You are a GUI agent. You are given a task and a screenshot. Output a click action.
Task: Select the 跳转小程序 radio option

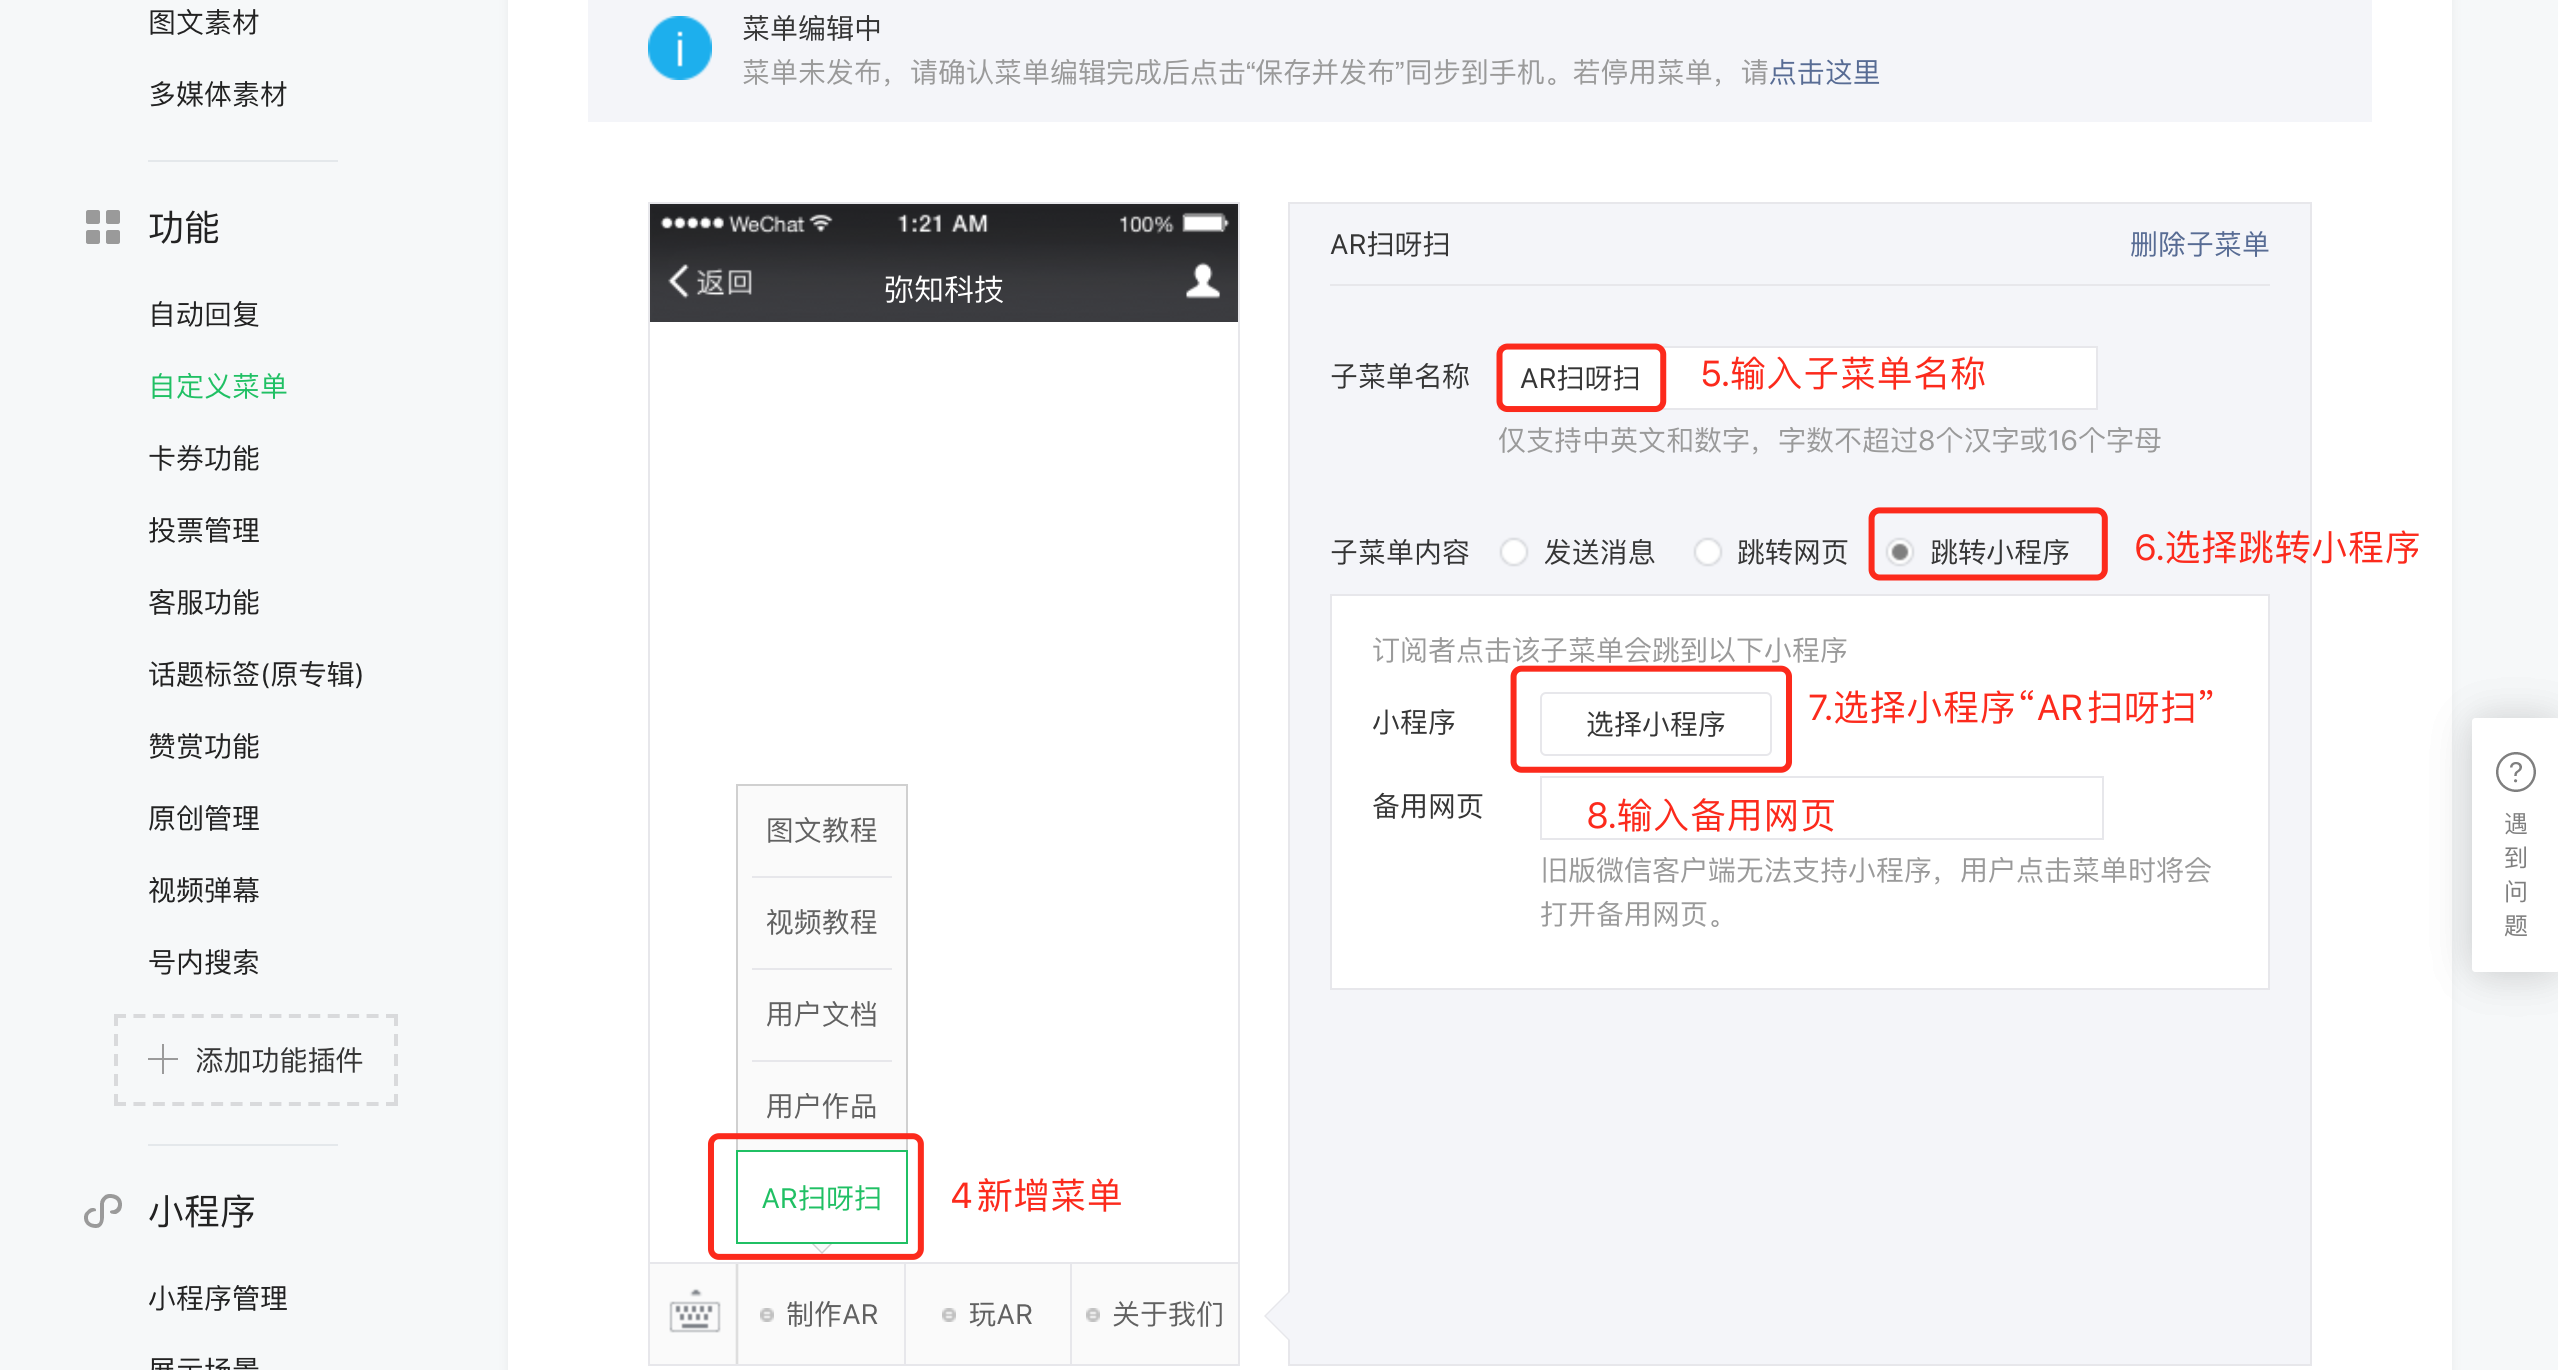point(1900,551)
